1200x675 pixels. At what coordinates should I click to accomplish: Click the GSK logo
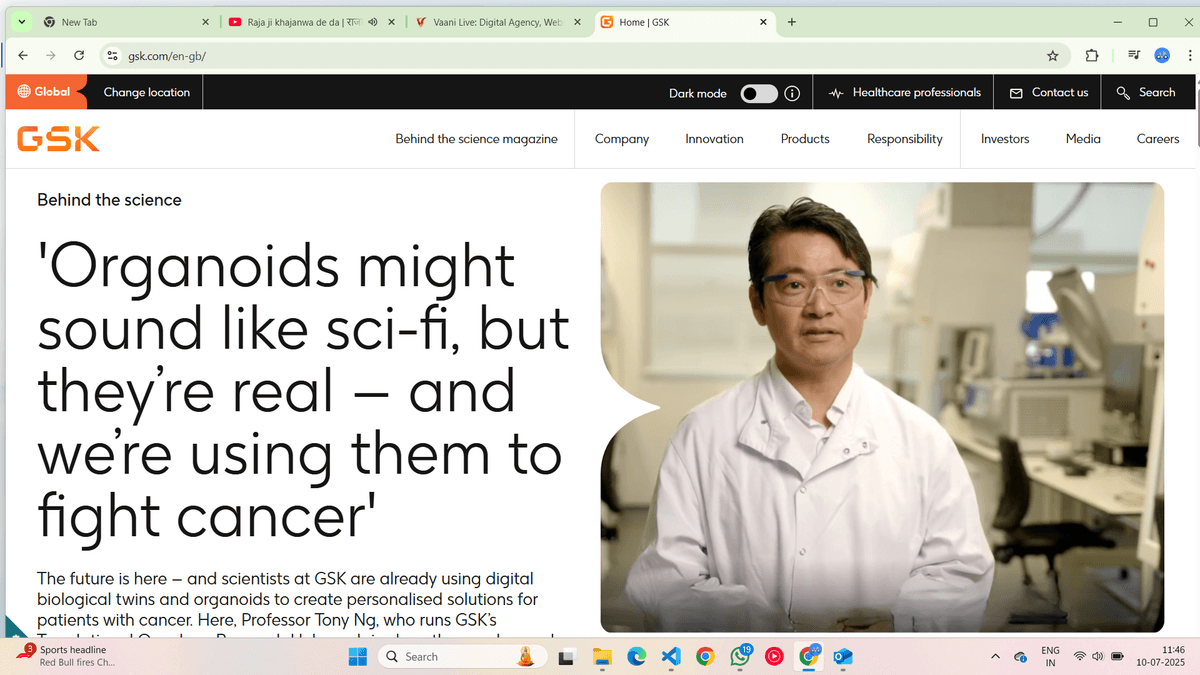pos(59,139)
